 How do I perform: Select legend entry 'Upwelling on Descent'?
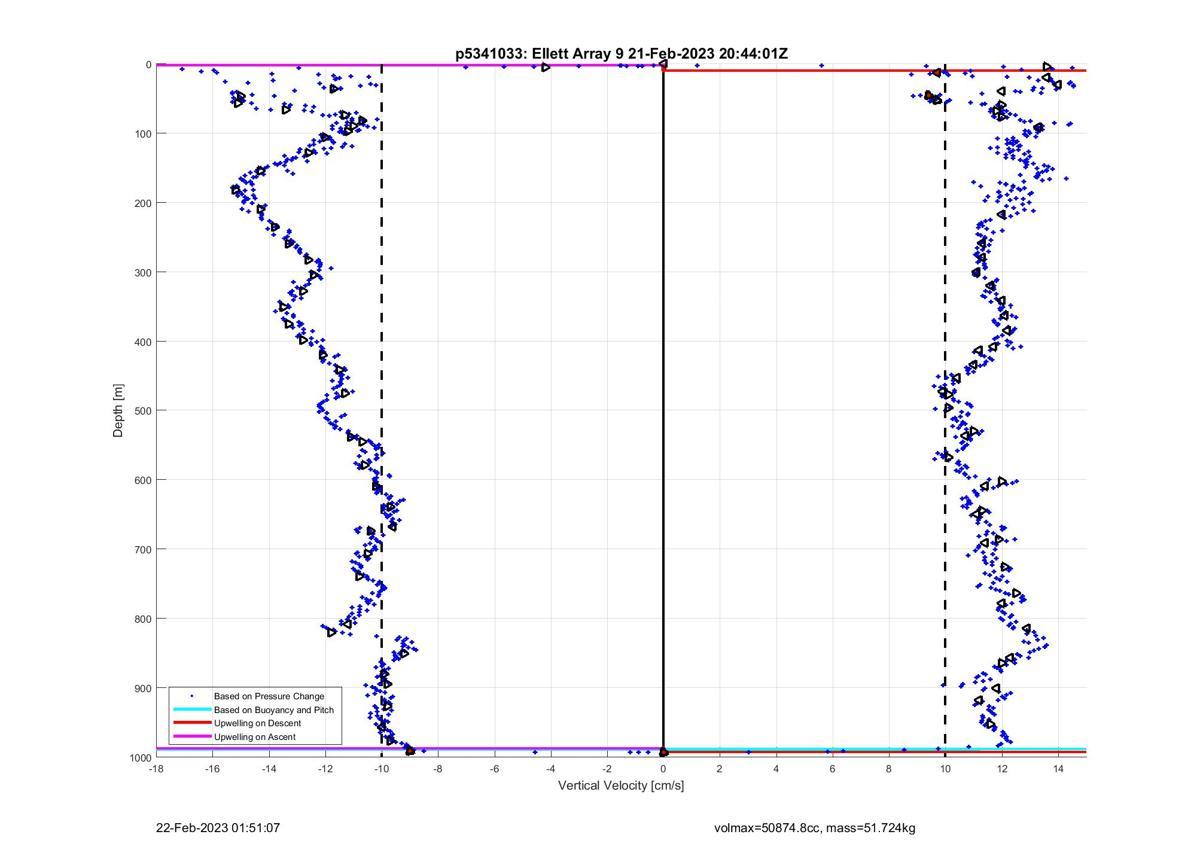point(257,723)
